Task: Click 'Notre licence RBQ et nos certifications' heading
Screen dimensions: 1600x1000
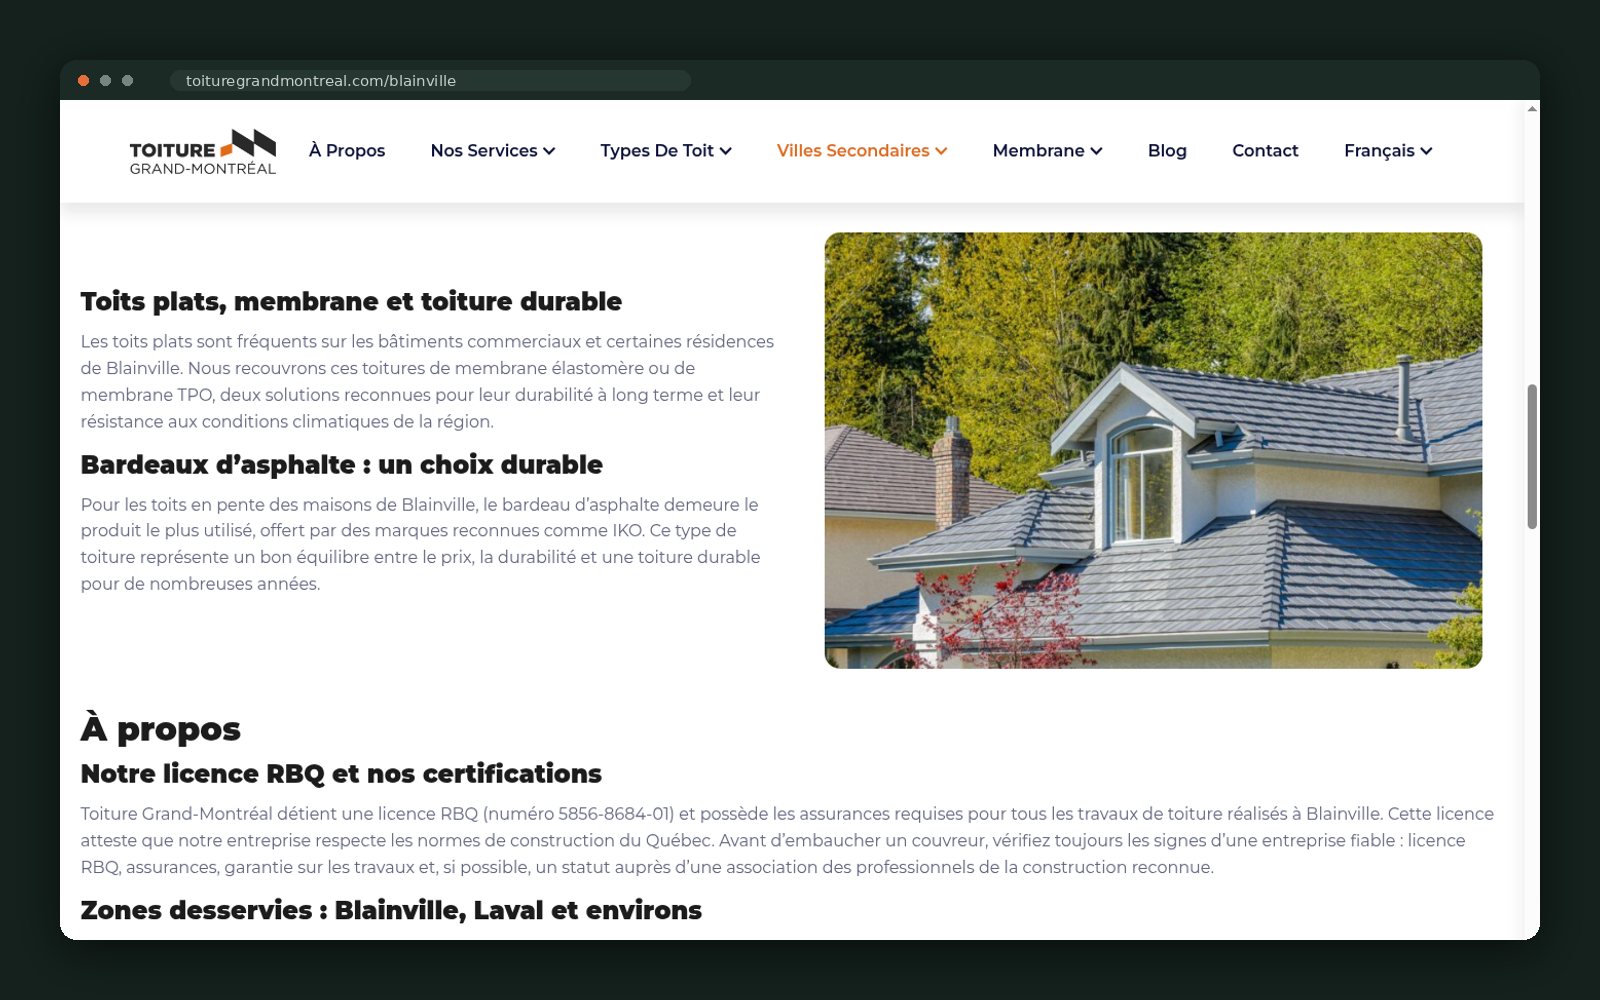Action: 341,773
